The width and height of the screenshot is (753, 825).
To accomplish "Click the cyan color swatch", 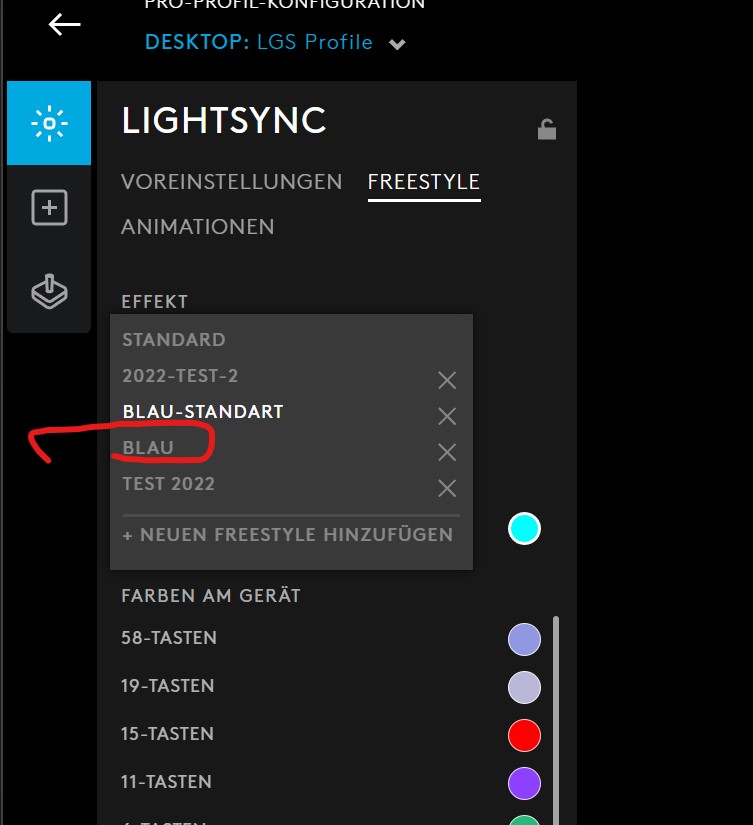I will (x=524, y=529).
